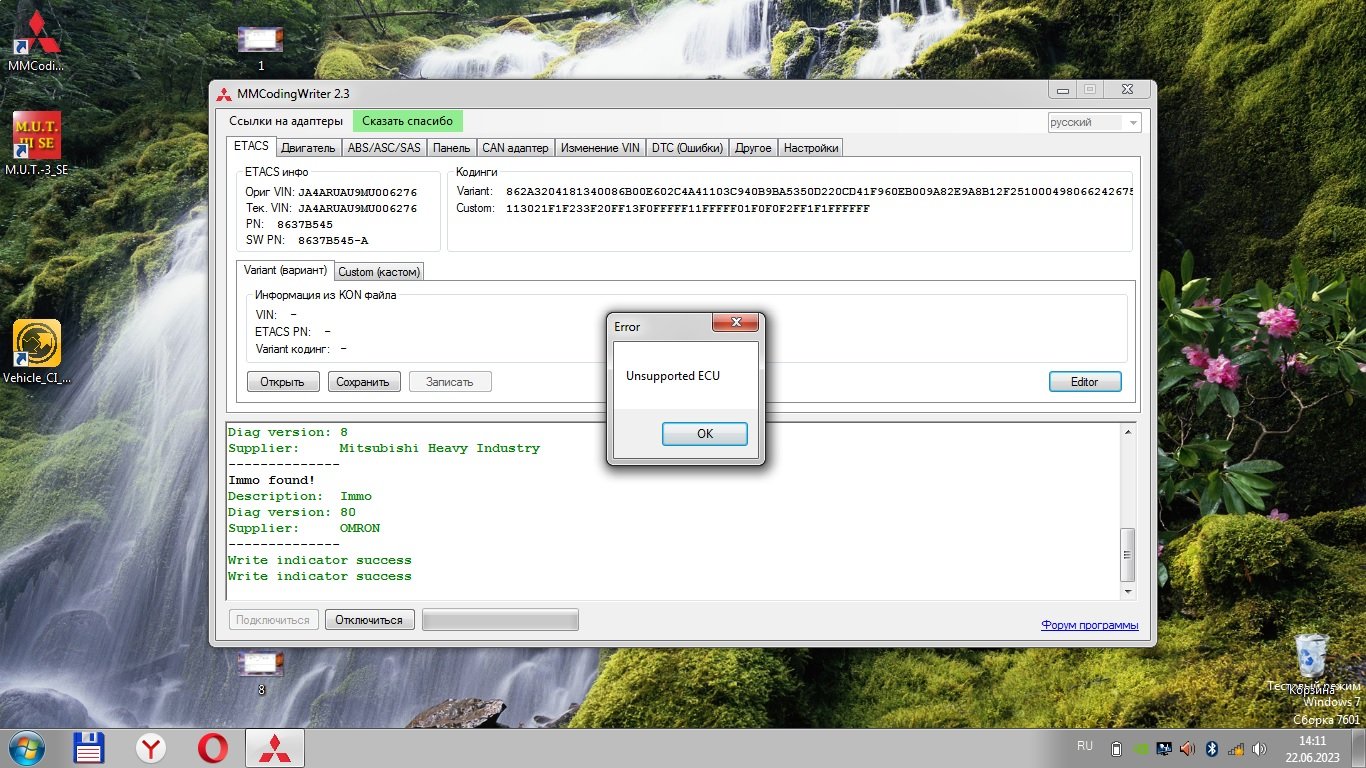Click the log pane scroll-up arrow

pyautogui.click(x=1129, y=432)
